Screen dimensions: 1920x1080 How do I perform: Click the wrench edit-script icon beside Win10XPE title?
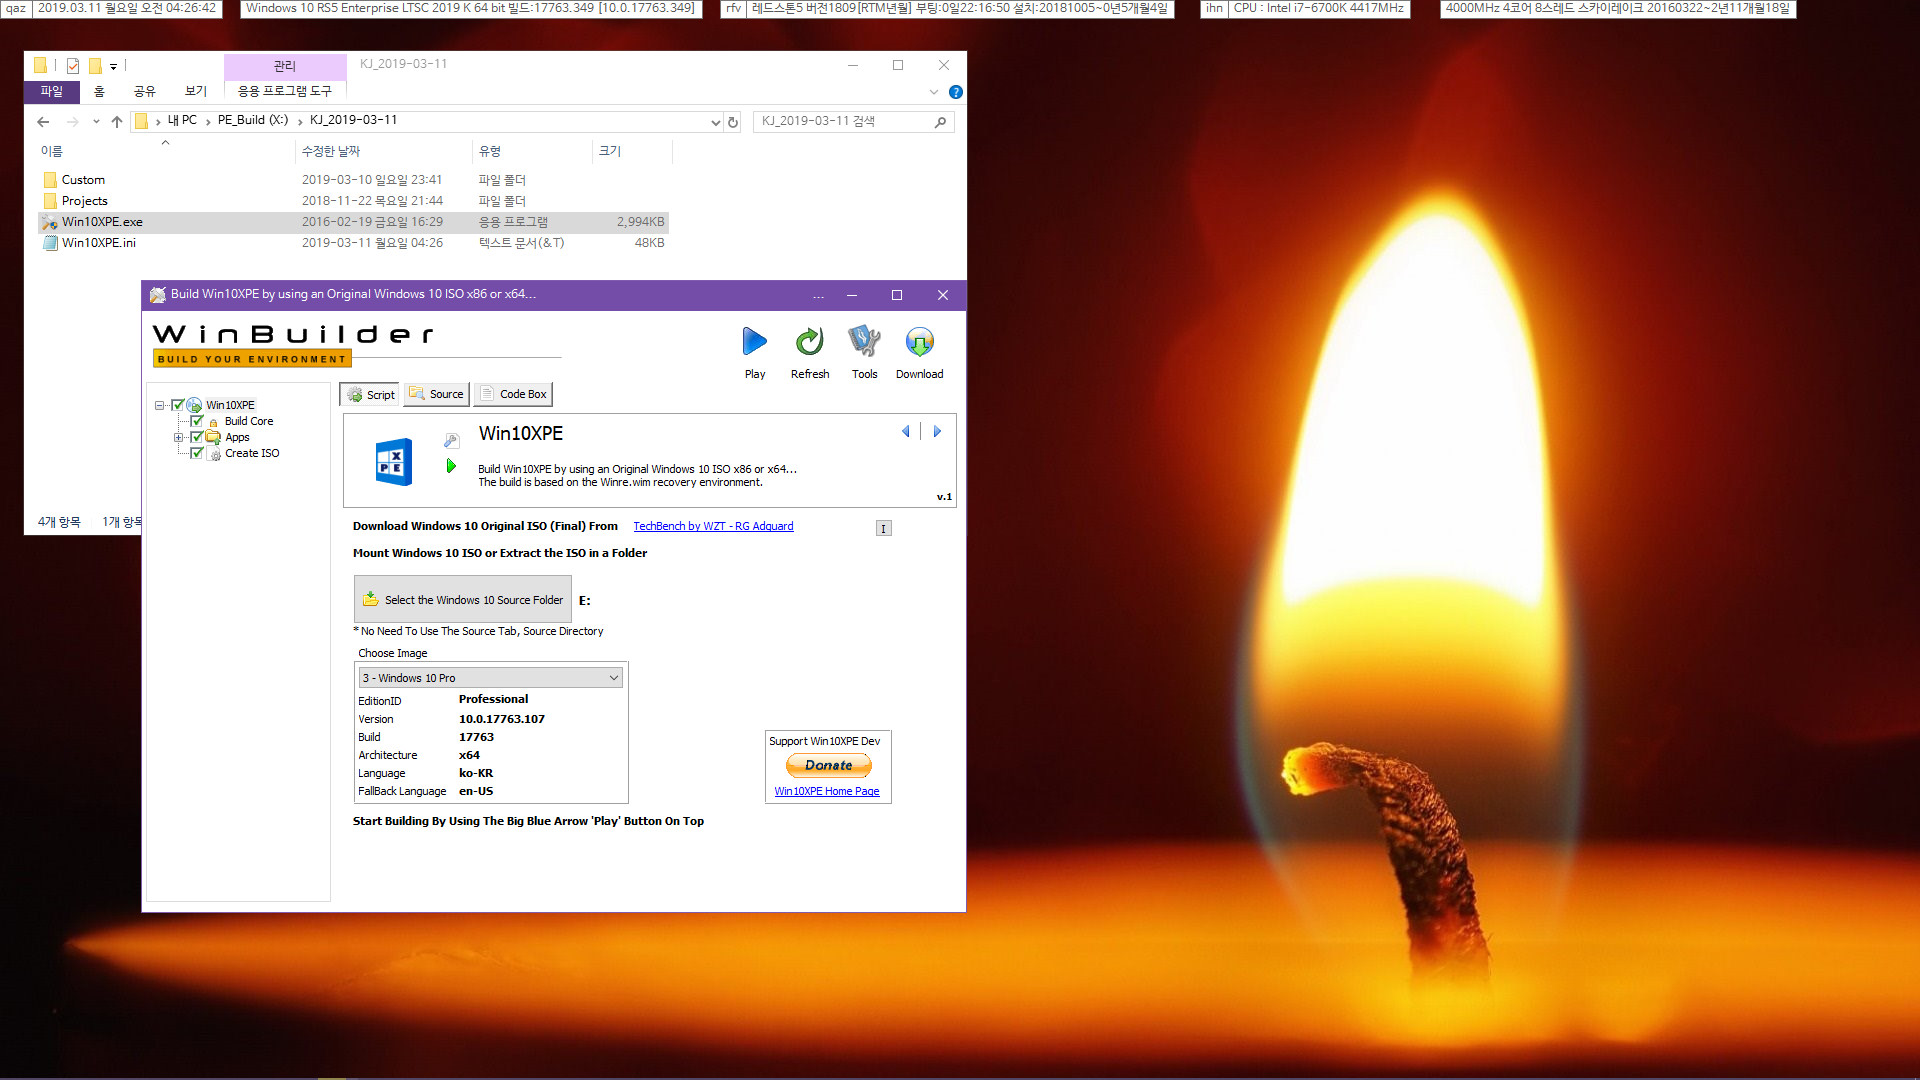click(x=451, y=440)
